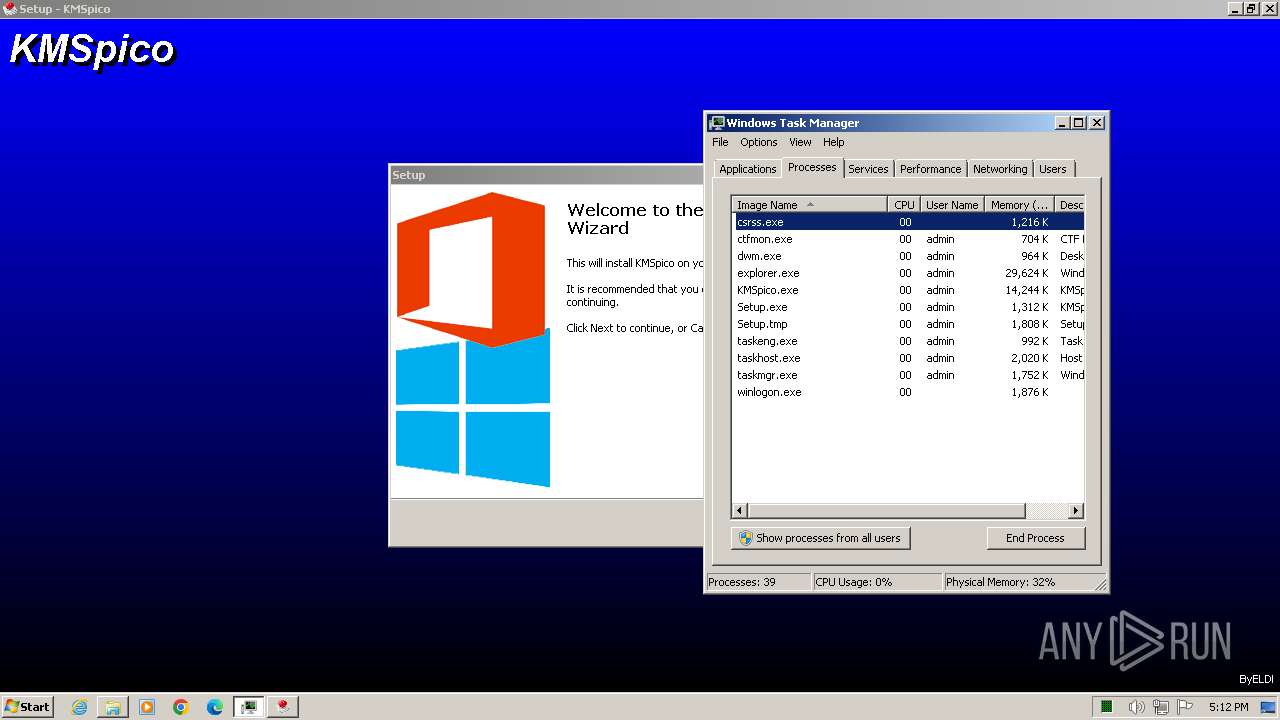Click the 14,244 K memory value
The width and height of the screenshot is (1280, 720).
pos(1027,290)
